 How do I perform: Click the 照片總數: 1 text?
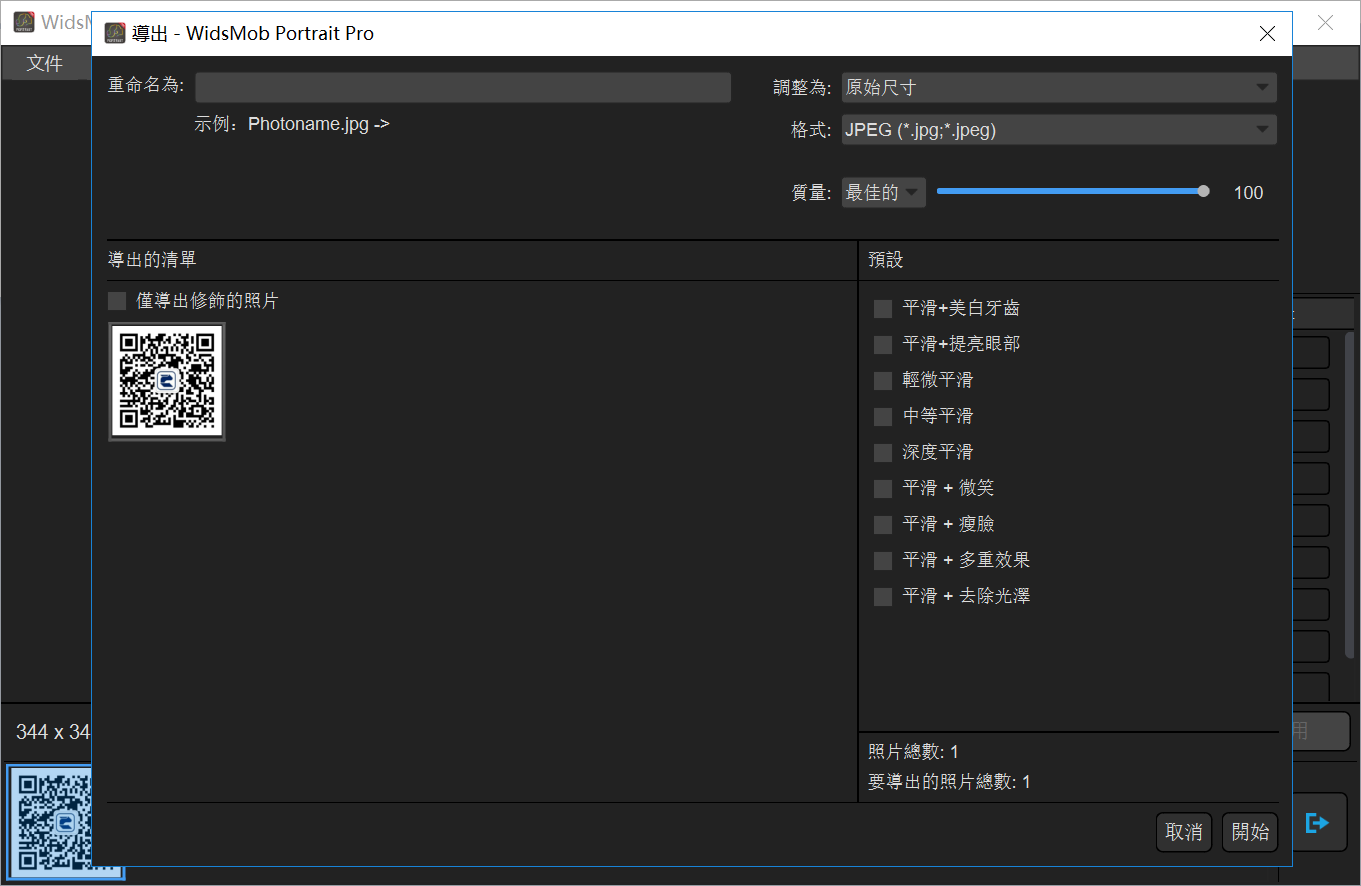pyautogui.click(x=913, y=752)
